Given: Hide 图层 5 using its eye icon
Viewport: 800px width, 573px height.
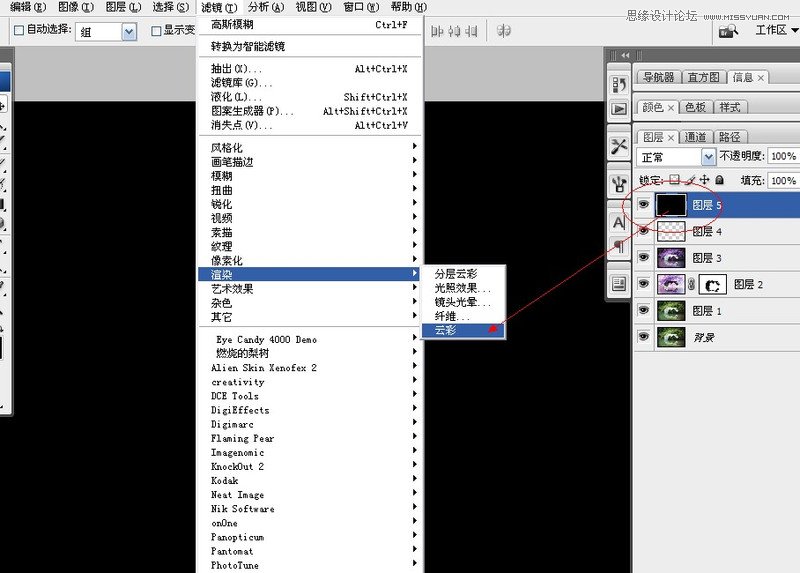Looking at the screenshot, I should (x=644, y=205).
